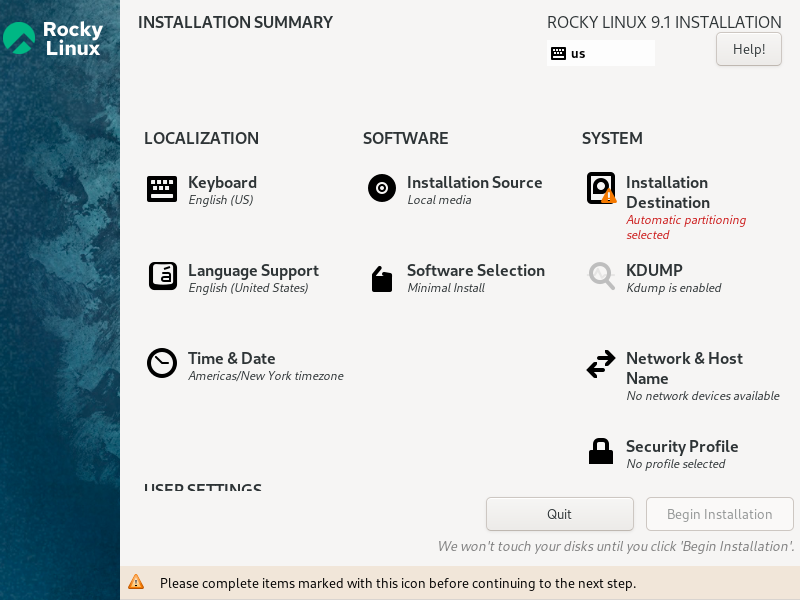Click the Help! button
This screenshot has height=600, width=800.
click(748, 49)
